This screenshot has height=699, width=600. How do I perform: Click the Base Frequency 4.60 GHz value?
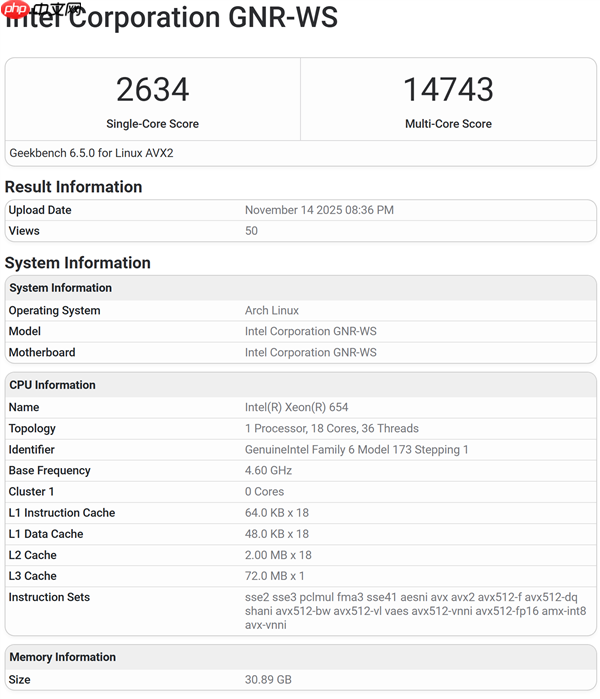pyautogui.click(x=268, y=471)
